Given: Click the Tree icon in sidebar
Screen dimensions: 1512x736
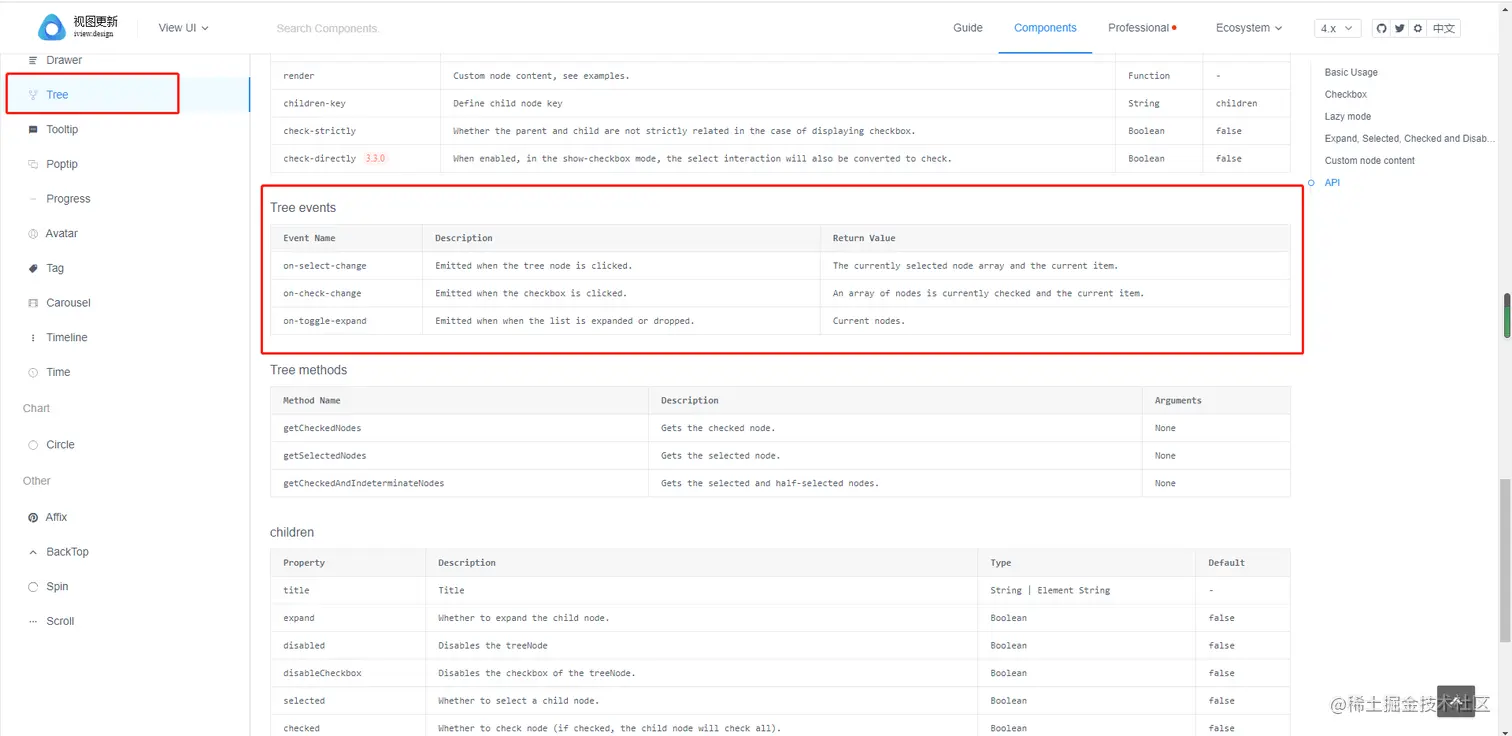Looking at the screenshot, I should [33, 95].
